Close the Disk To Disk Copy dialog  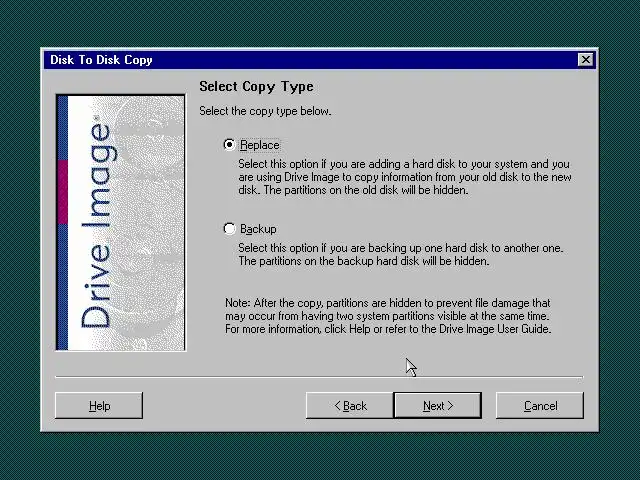pyautogui.click(x=586, y=60)
